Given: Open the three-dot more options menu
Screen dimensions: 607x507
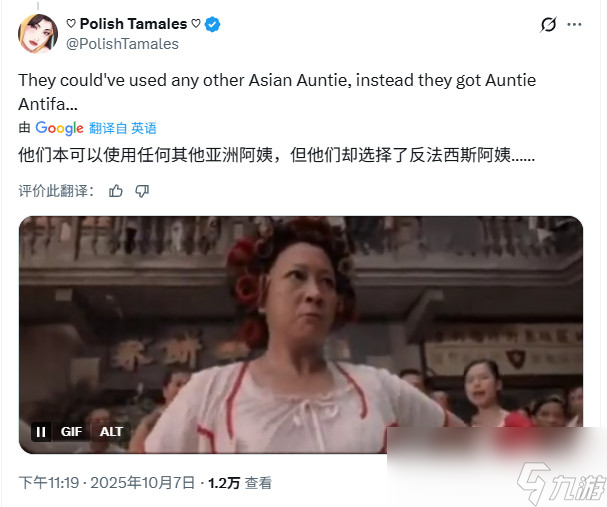Looking at the screenshot, I should [x=574, y=24].
